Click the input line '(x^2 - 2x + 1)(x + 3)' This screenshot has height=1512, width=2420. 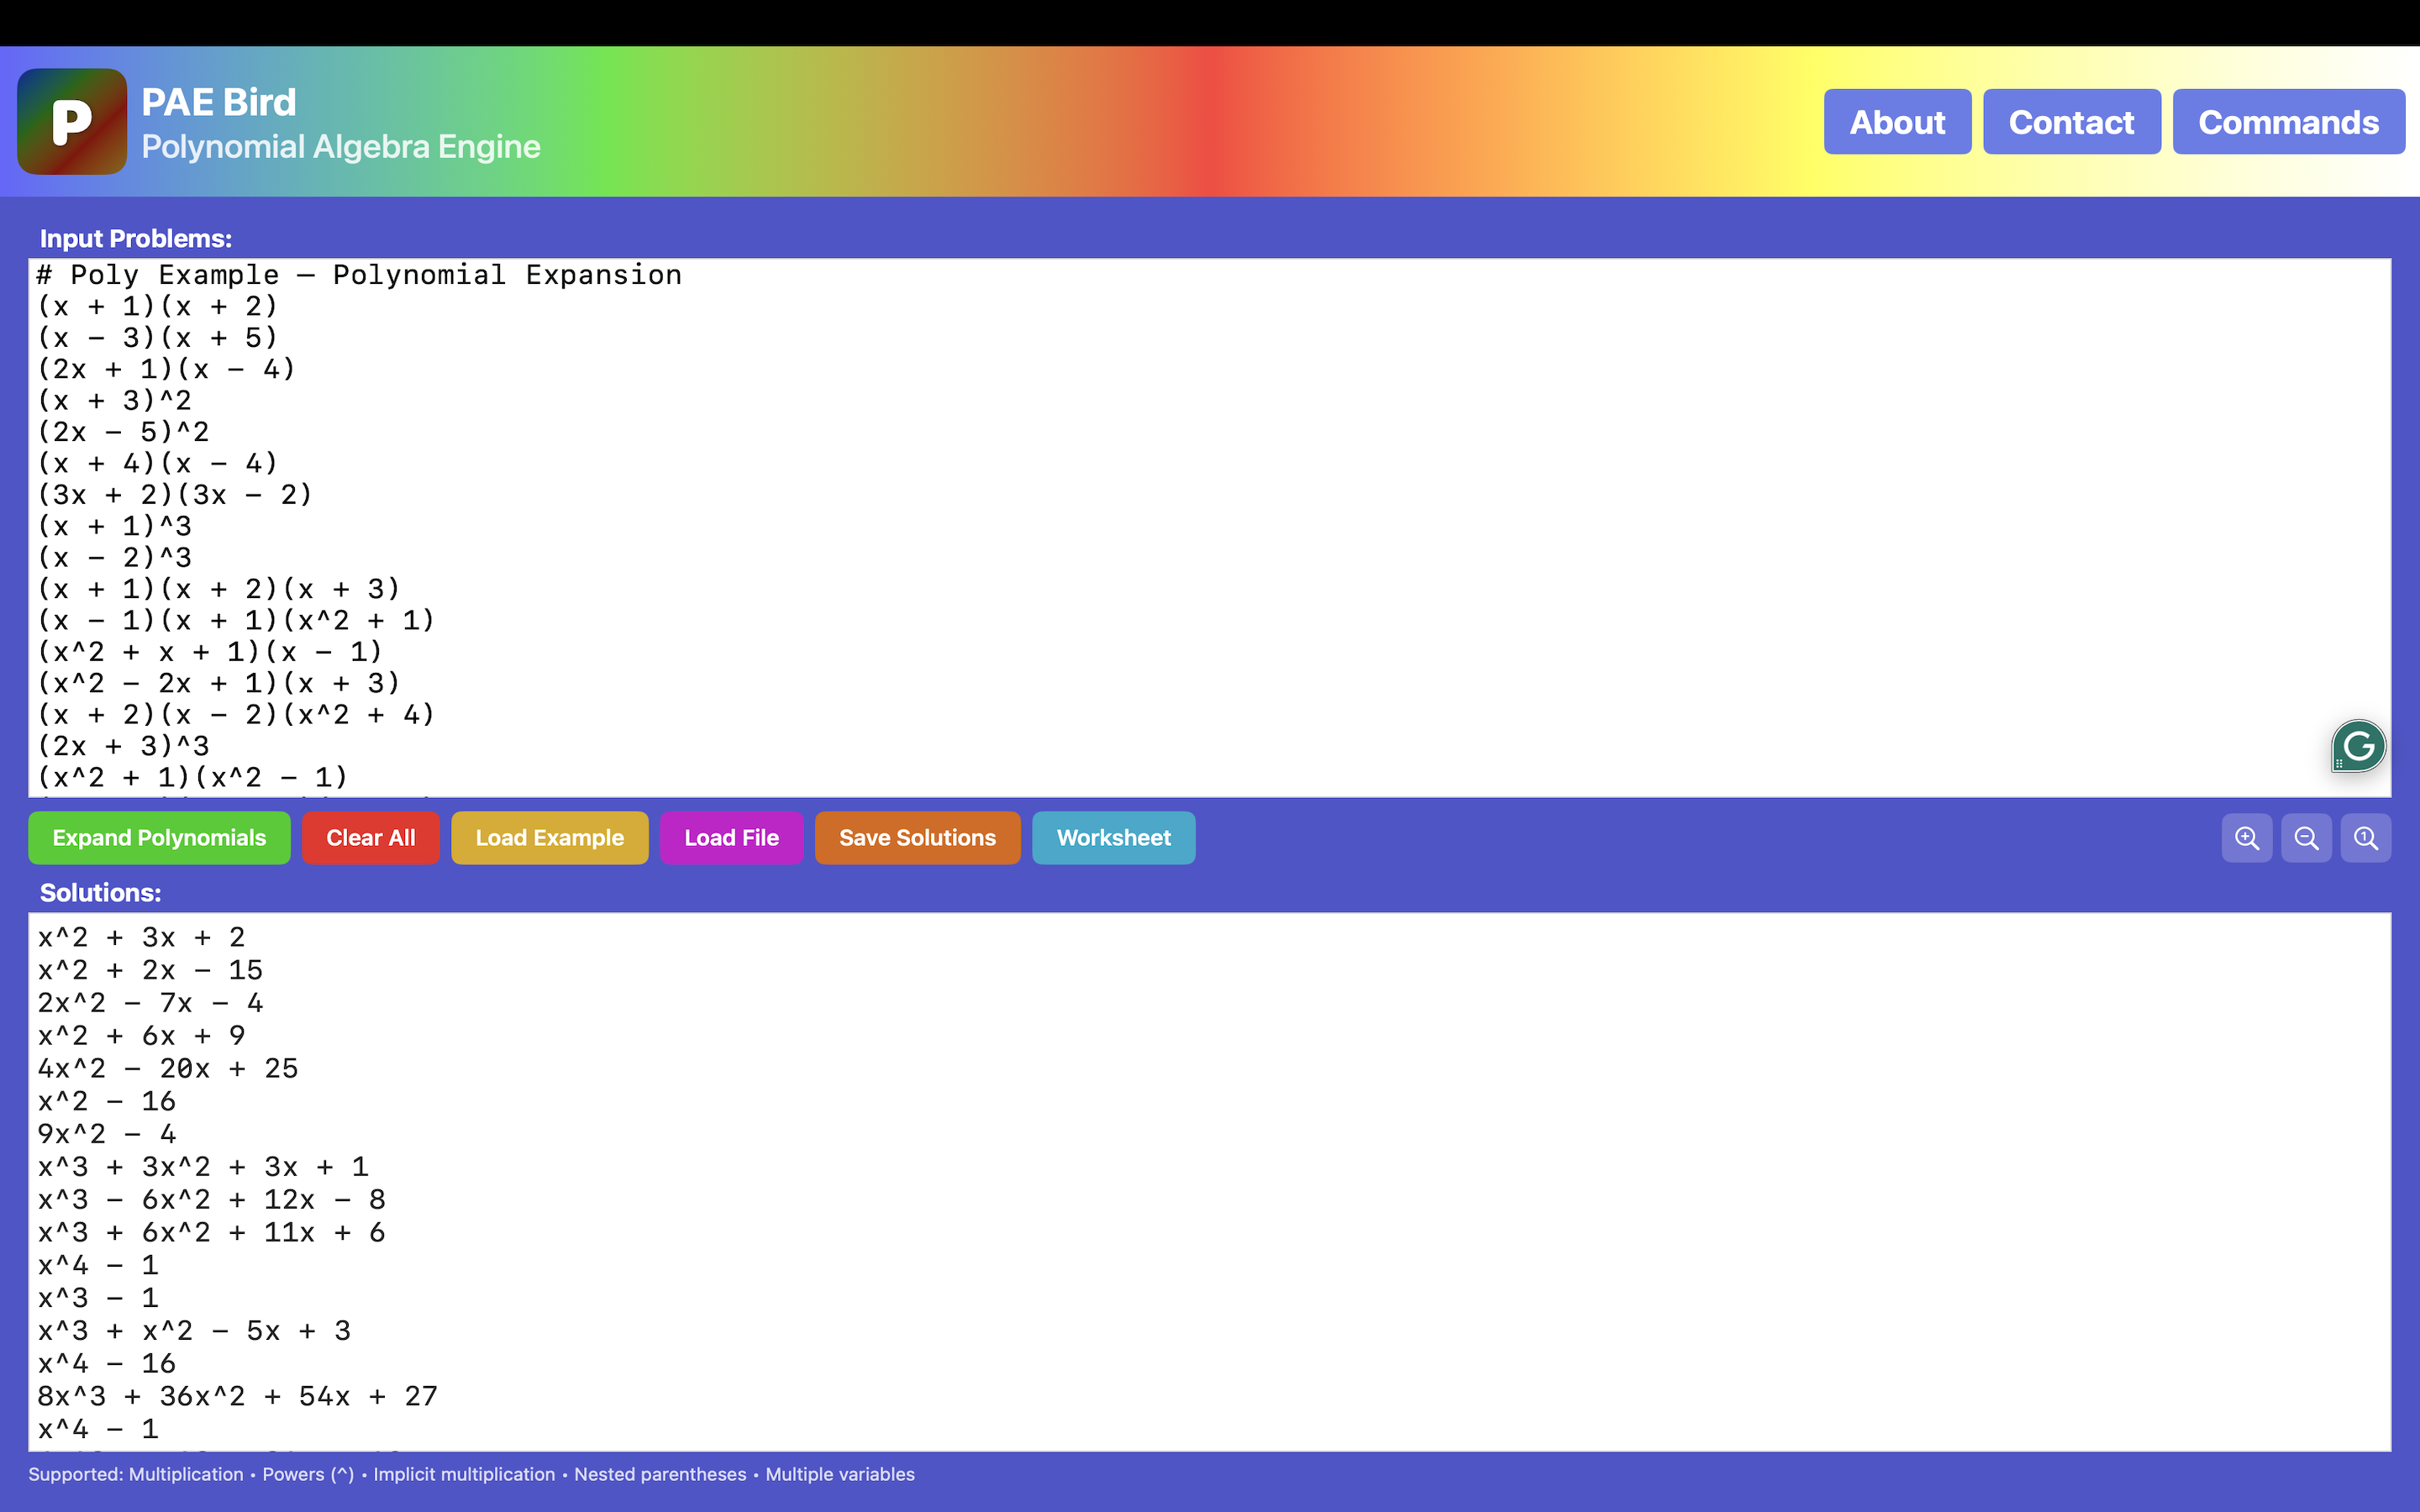(219, 684)
